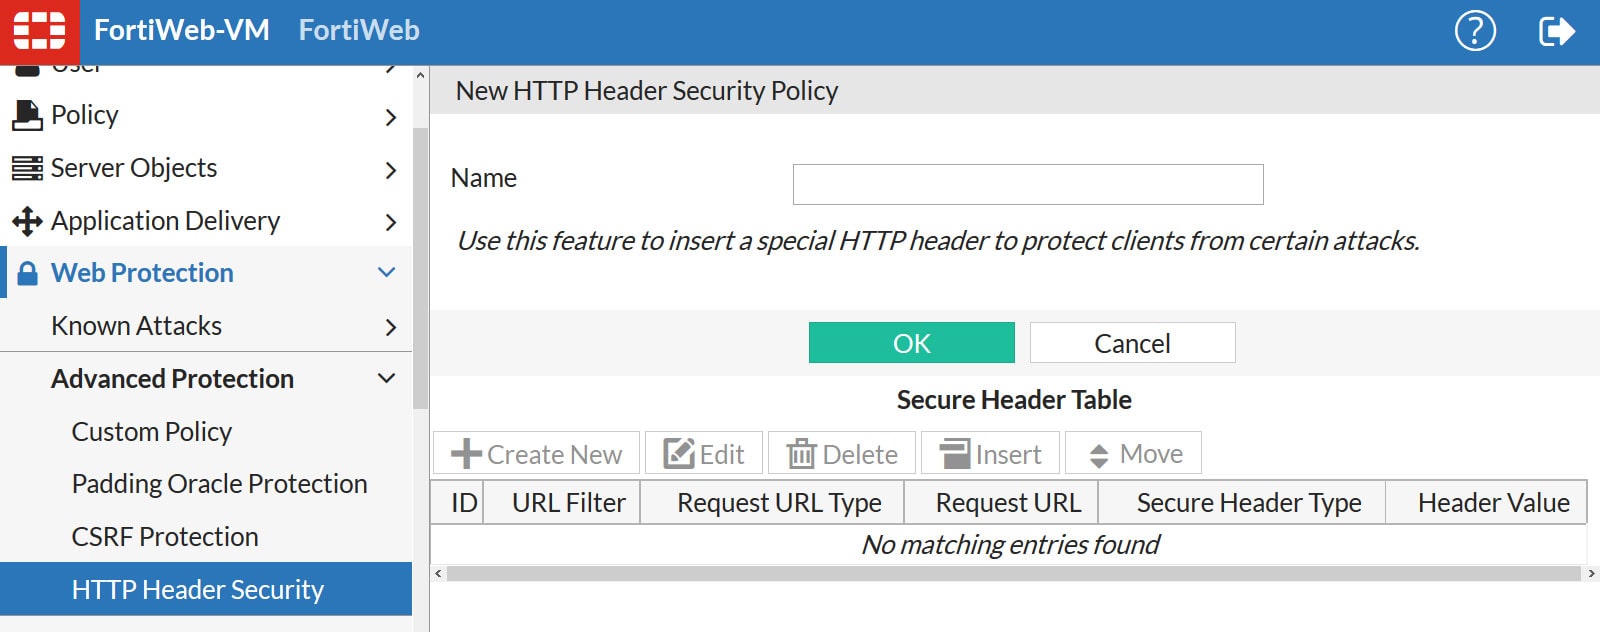Image resolution: width=1600 pixels, height=632 pixels.
Task: Click the trash icon on Delete
Action: [802, 453]
